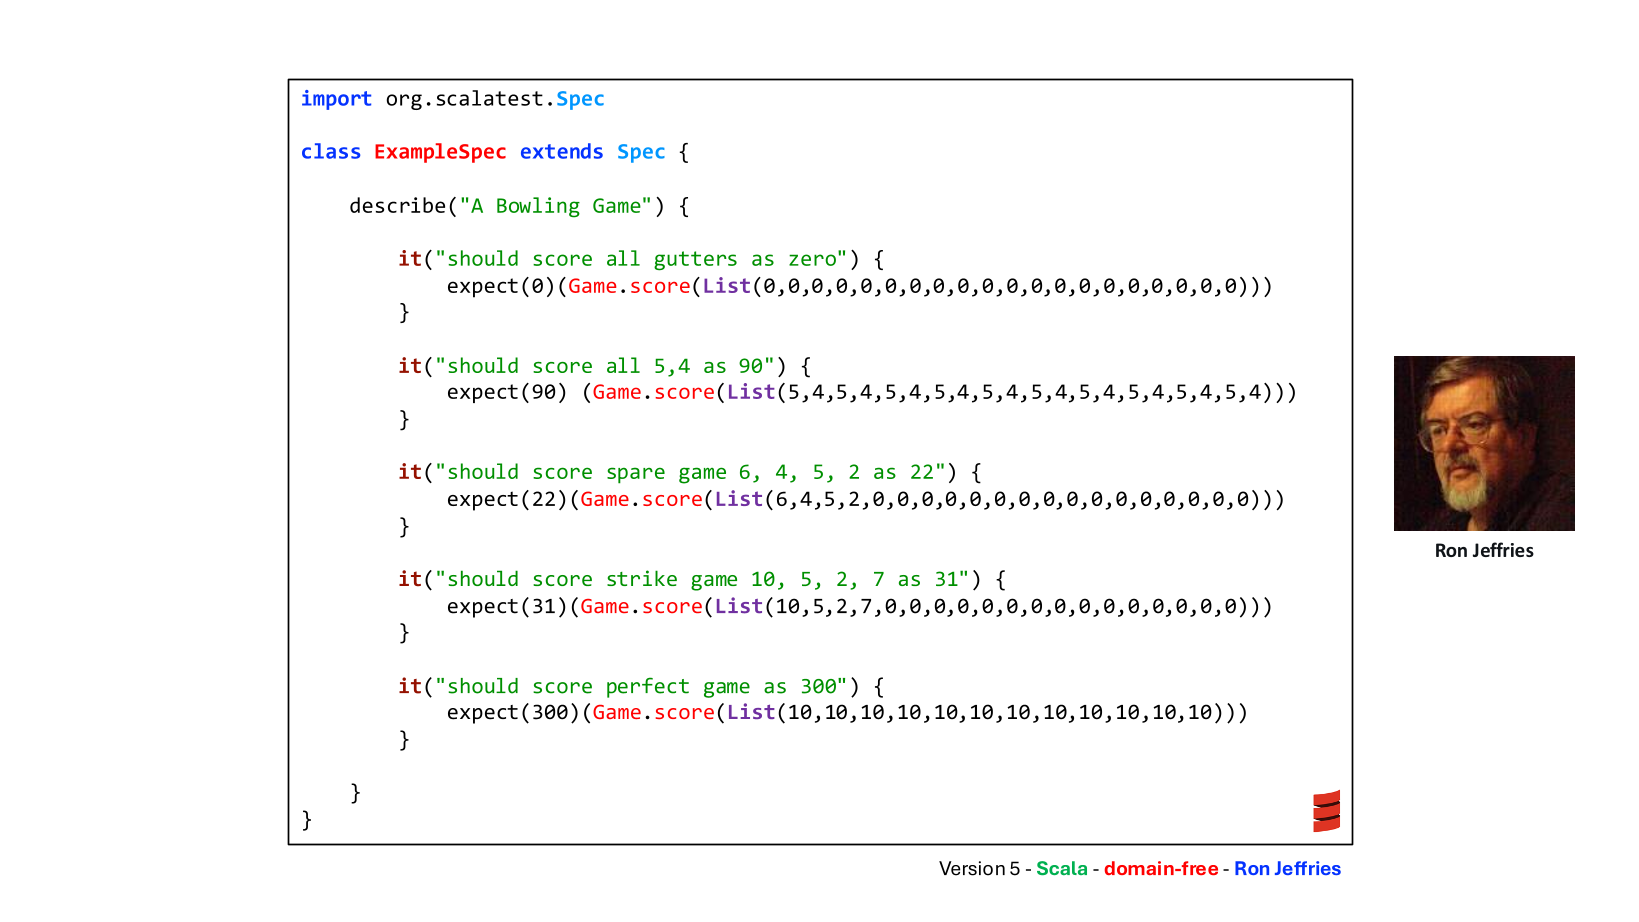Image resolution: width=1639 pixels, height=922 pixels.
Task: Click the red domain-free footer text
Action: click(1161, 868)
